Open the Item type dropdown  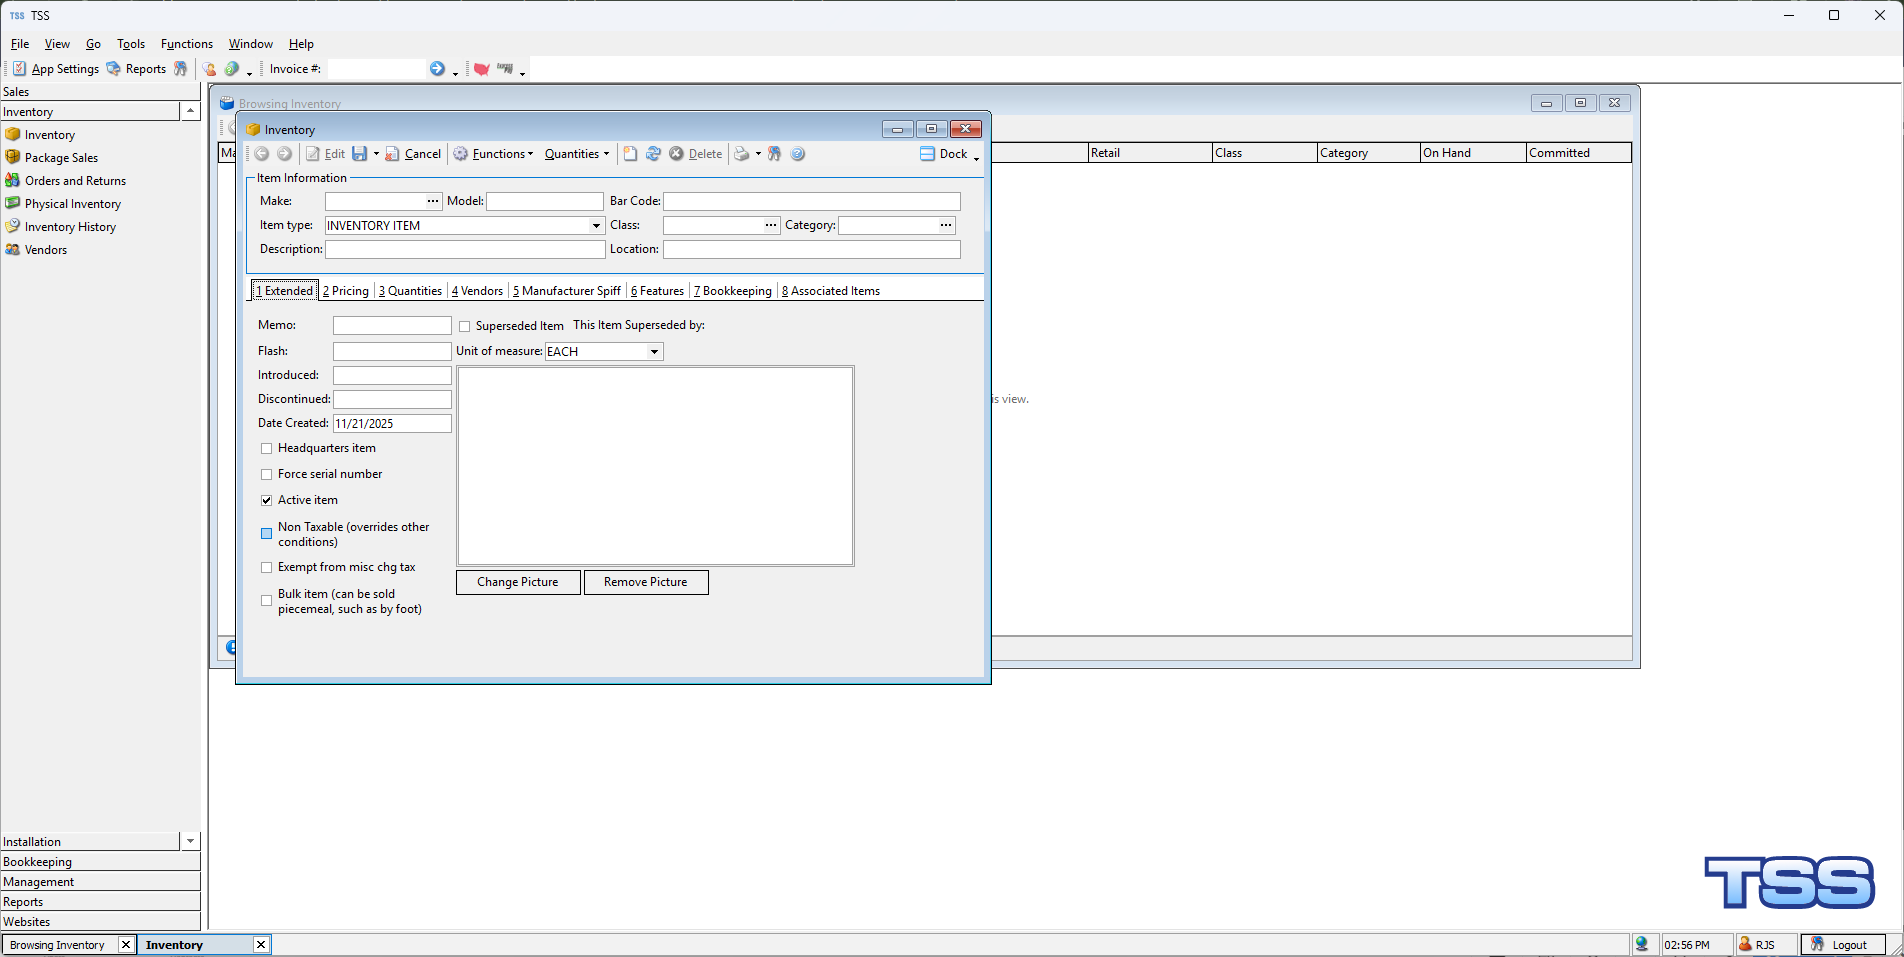596,226
